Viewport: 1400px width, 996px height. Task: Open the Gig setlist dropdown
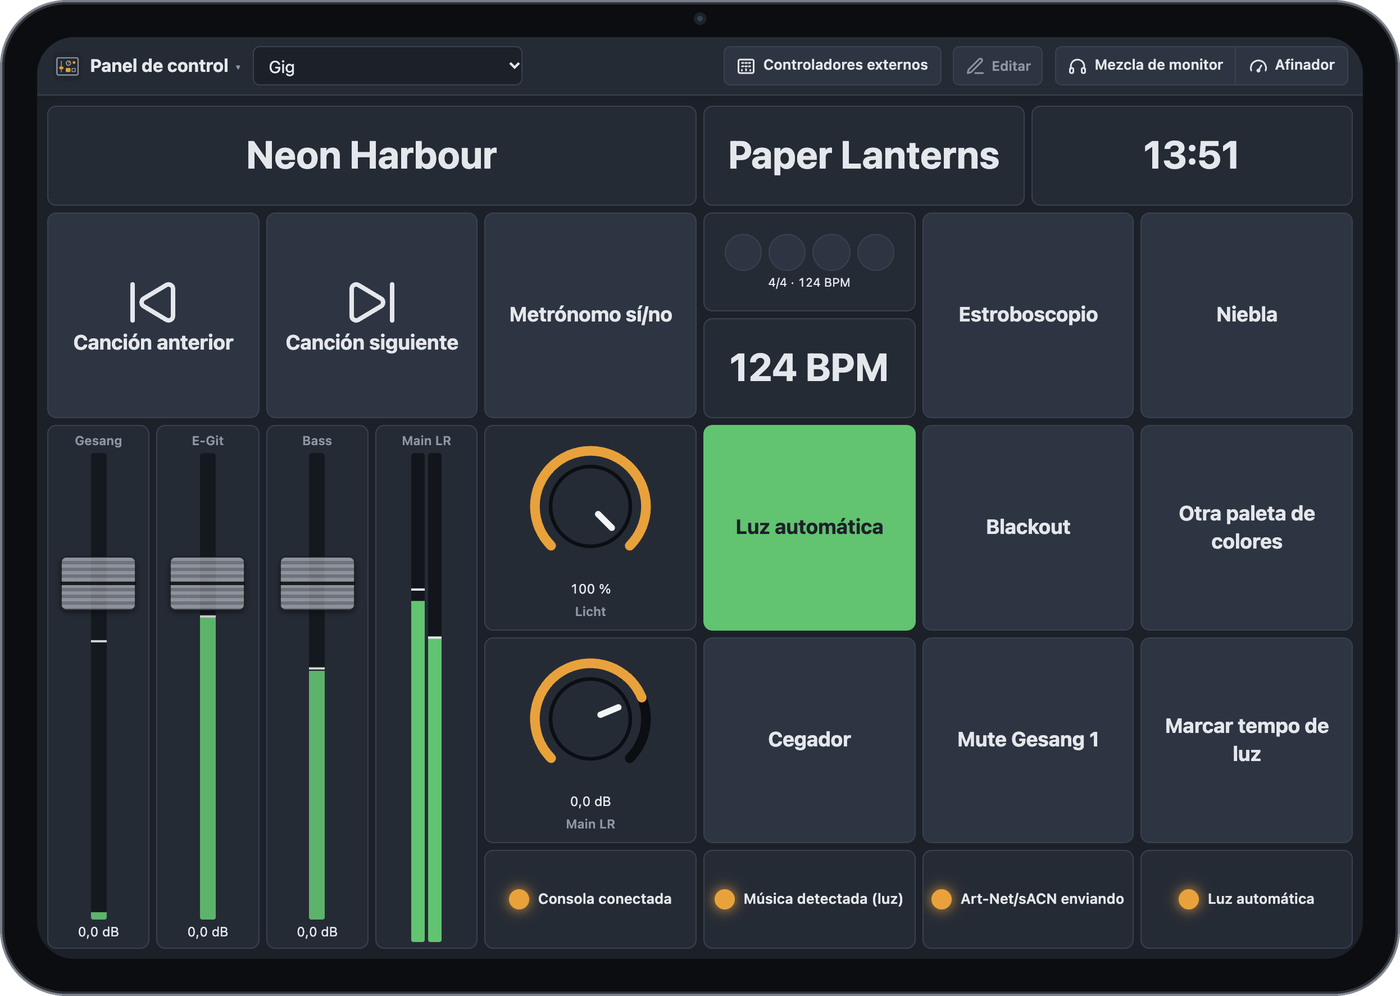coord(388,66)
